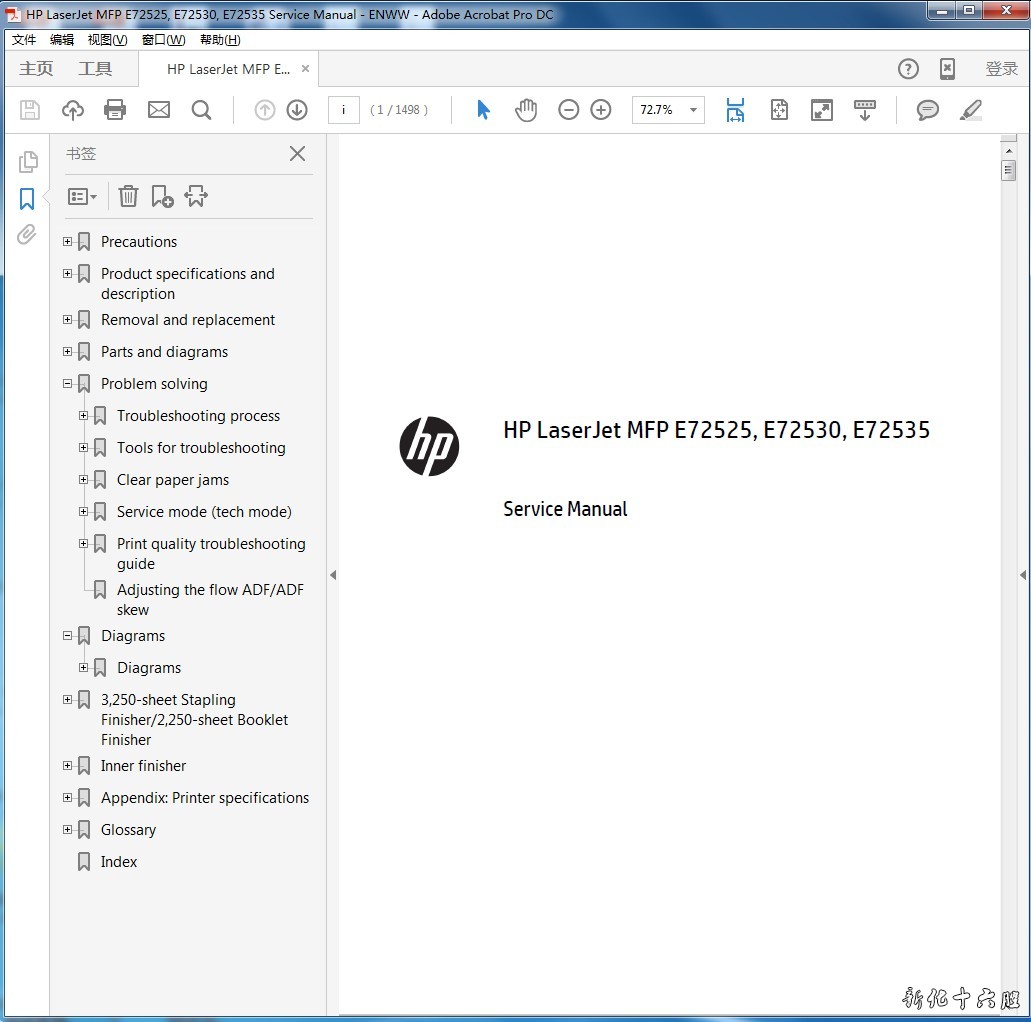
Task: Click the Find text magnifier icon
Action: point(201,110)
